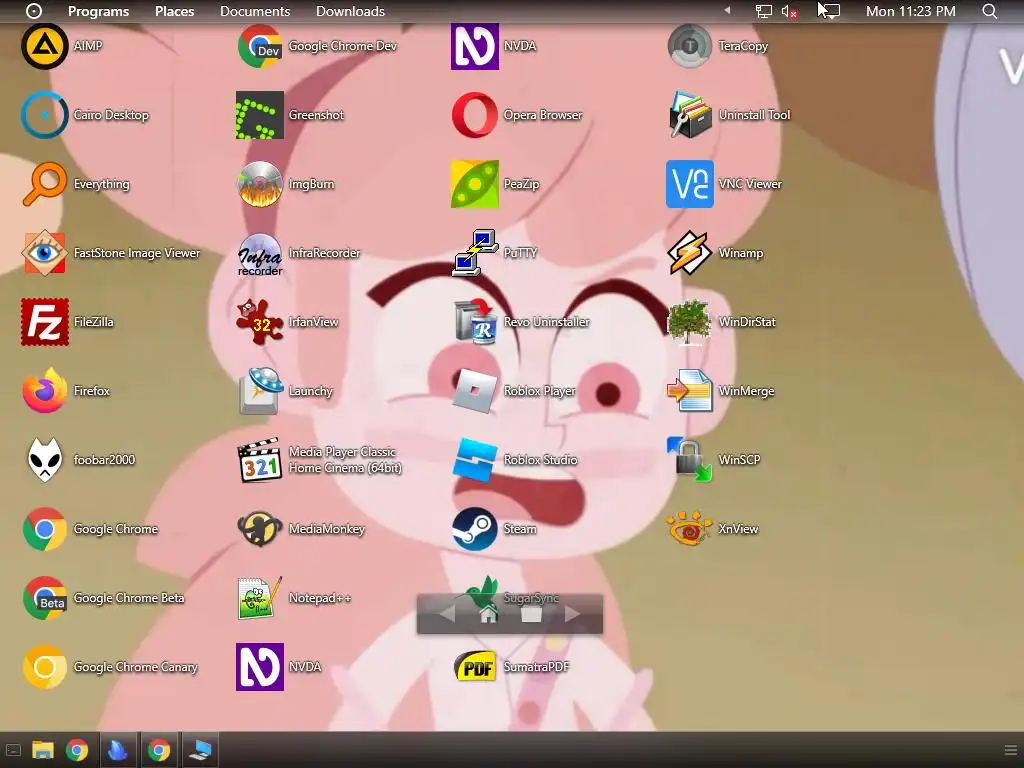
Task: Go home via overlay house button
Action: (488, 614)
